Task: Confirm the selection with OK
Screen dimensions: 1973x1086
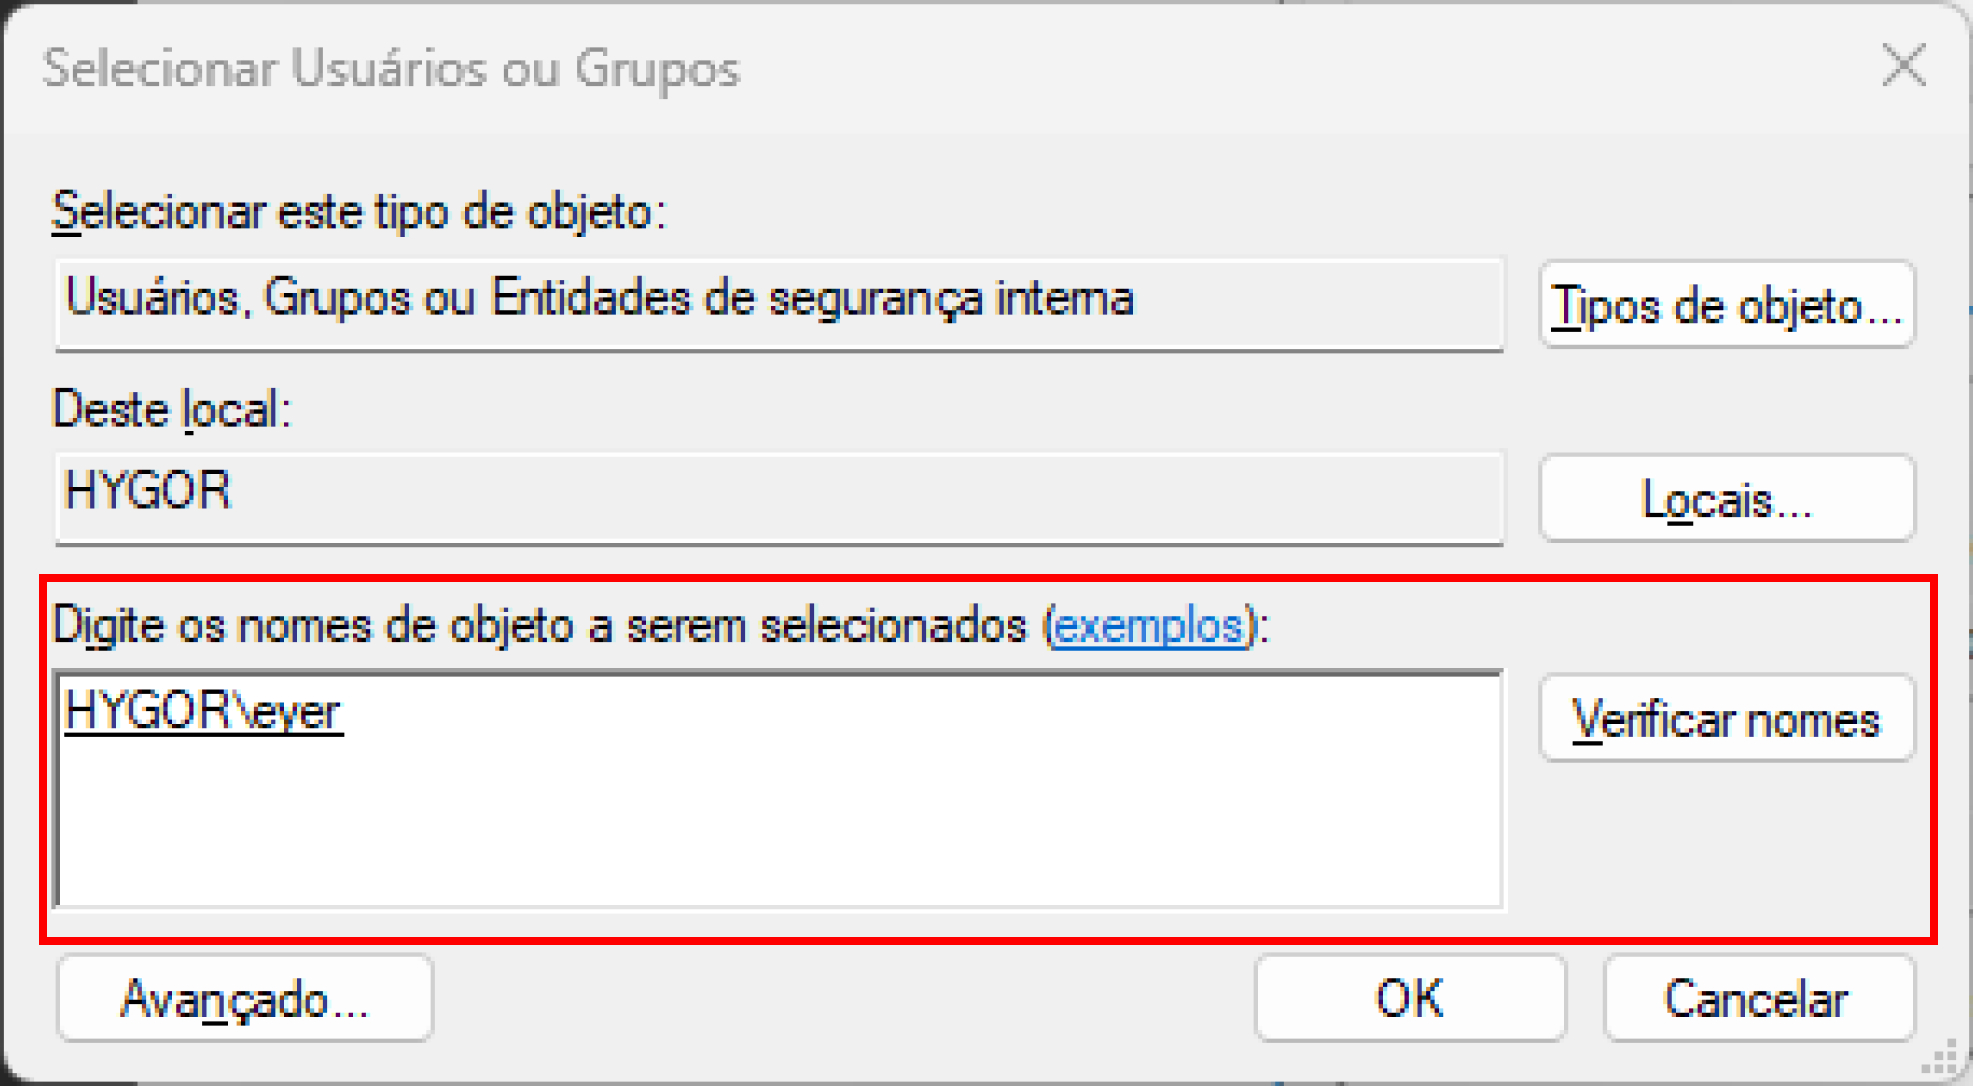Action: pos(1410,999)
